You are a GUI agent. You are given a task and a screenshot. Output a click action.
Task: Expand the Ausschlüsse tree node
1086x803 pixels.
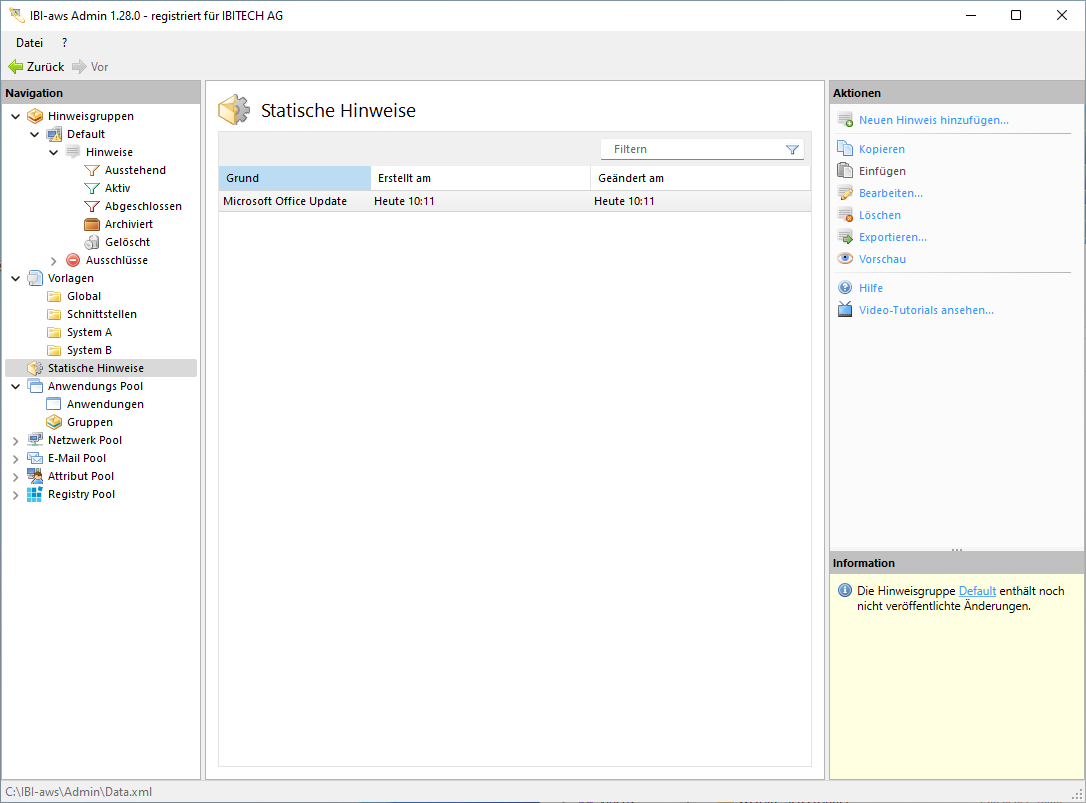point(54,261)
